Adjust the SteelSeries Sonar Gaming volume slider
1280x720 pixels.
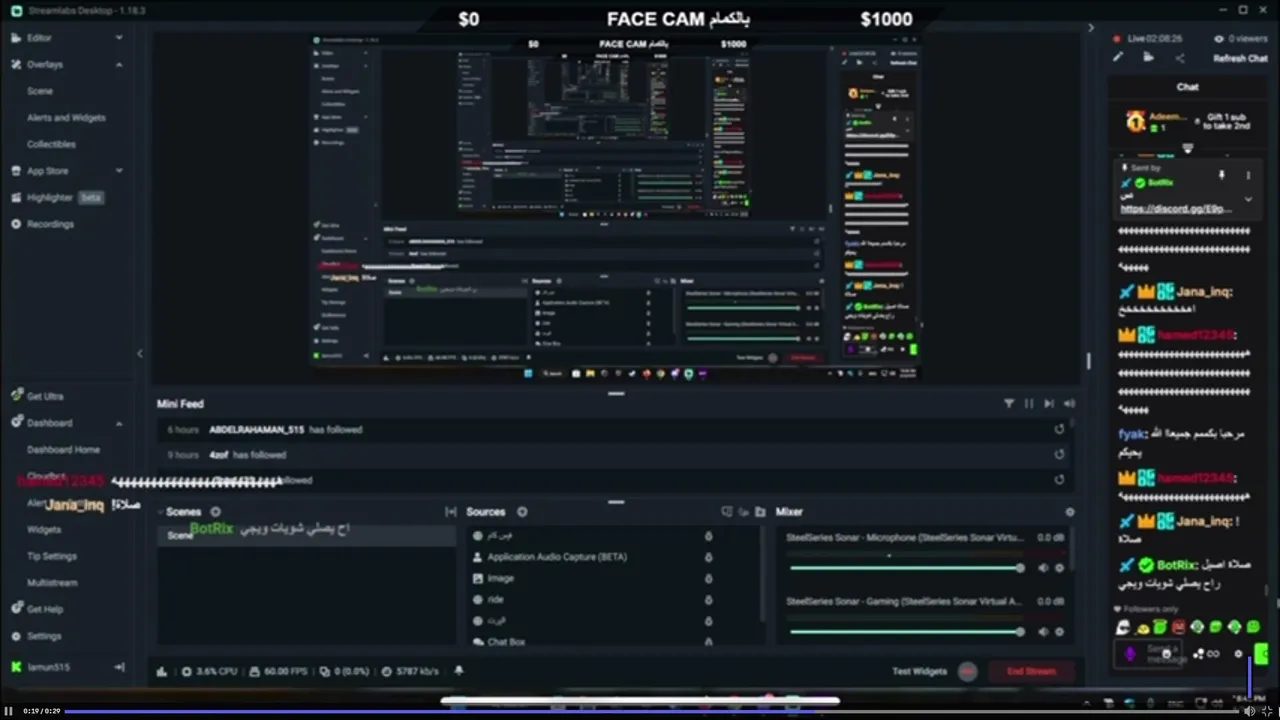906,632
